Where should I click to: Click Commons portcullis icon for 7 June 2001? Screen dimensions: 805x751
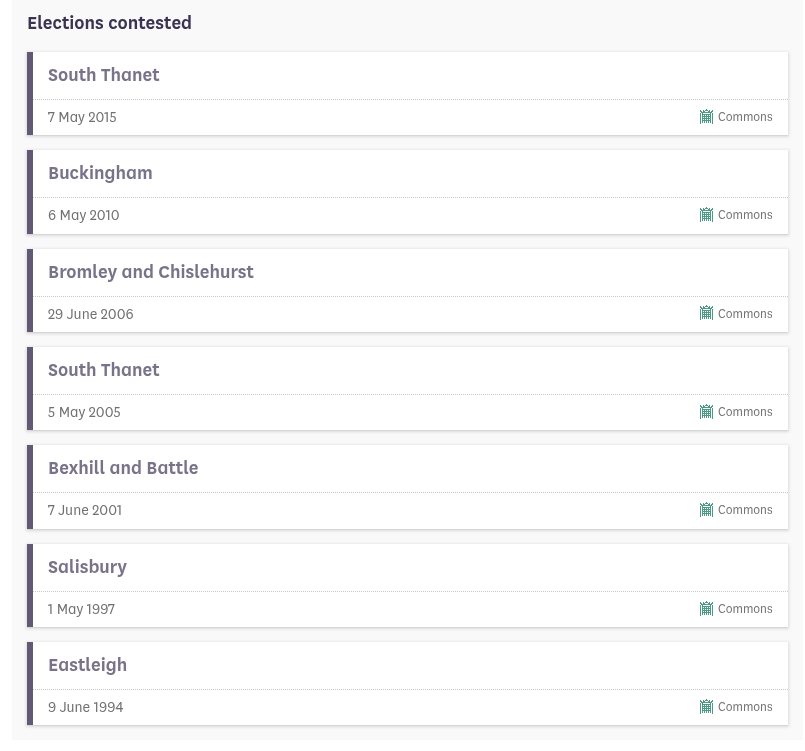coord(706,510)
